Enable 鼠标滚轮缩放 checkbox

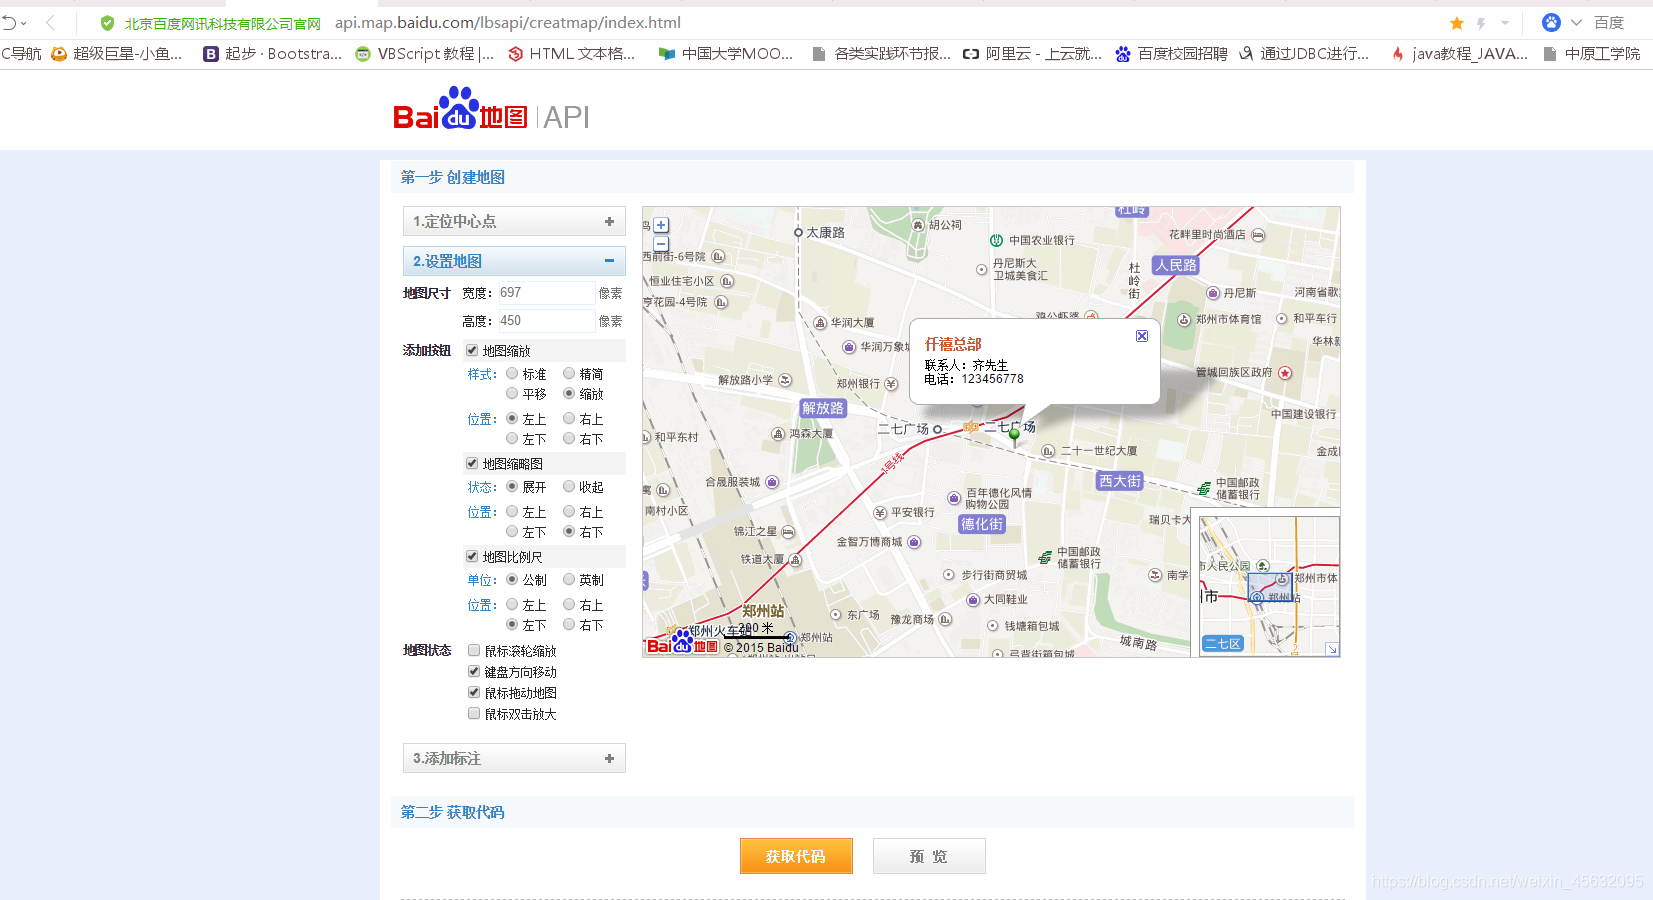point(474,650)
